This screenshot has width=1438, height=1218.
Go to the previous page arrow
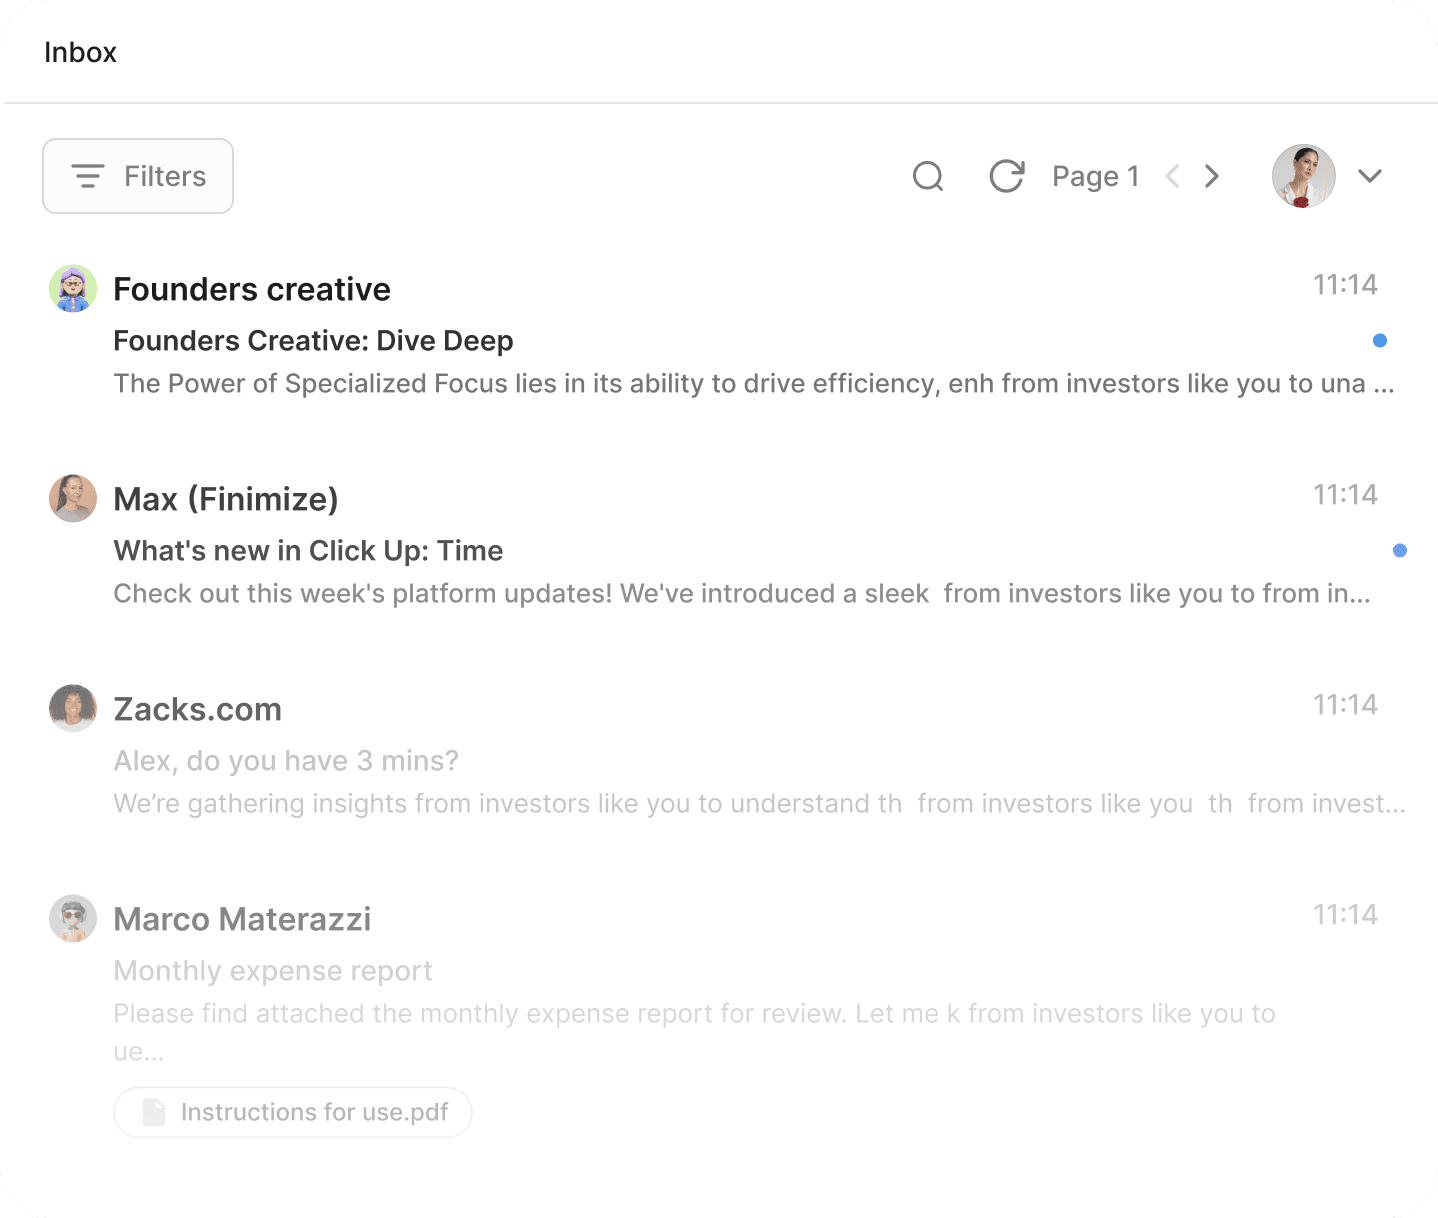(1172, 176)
